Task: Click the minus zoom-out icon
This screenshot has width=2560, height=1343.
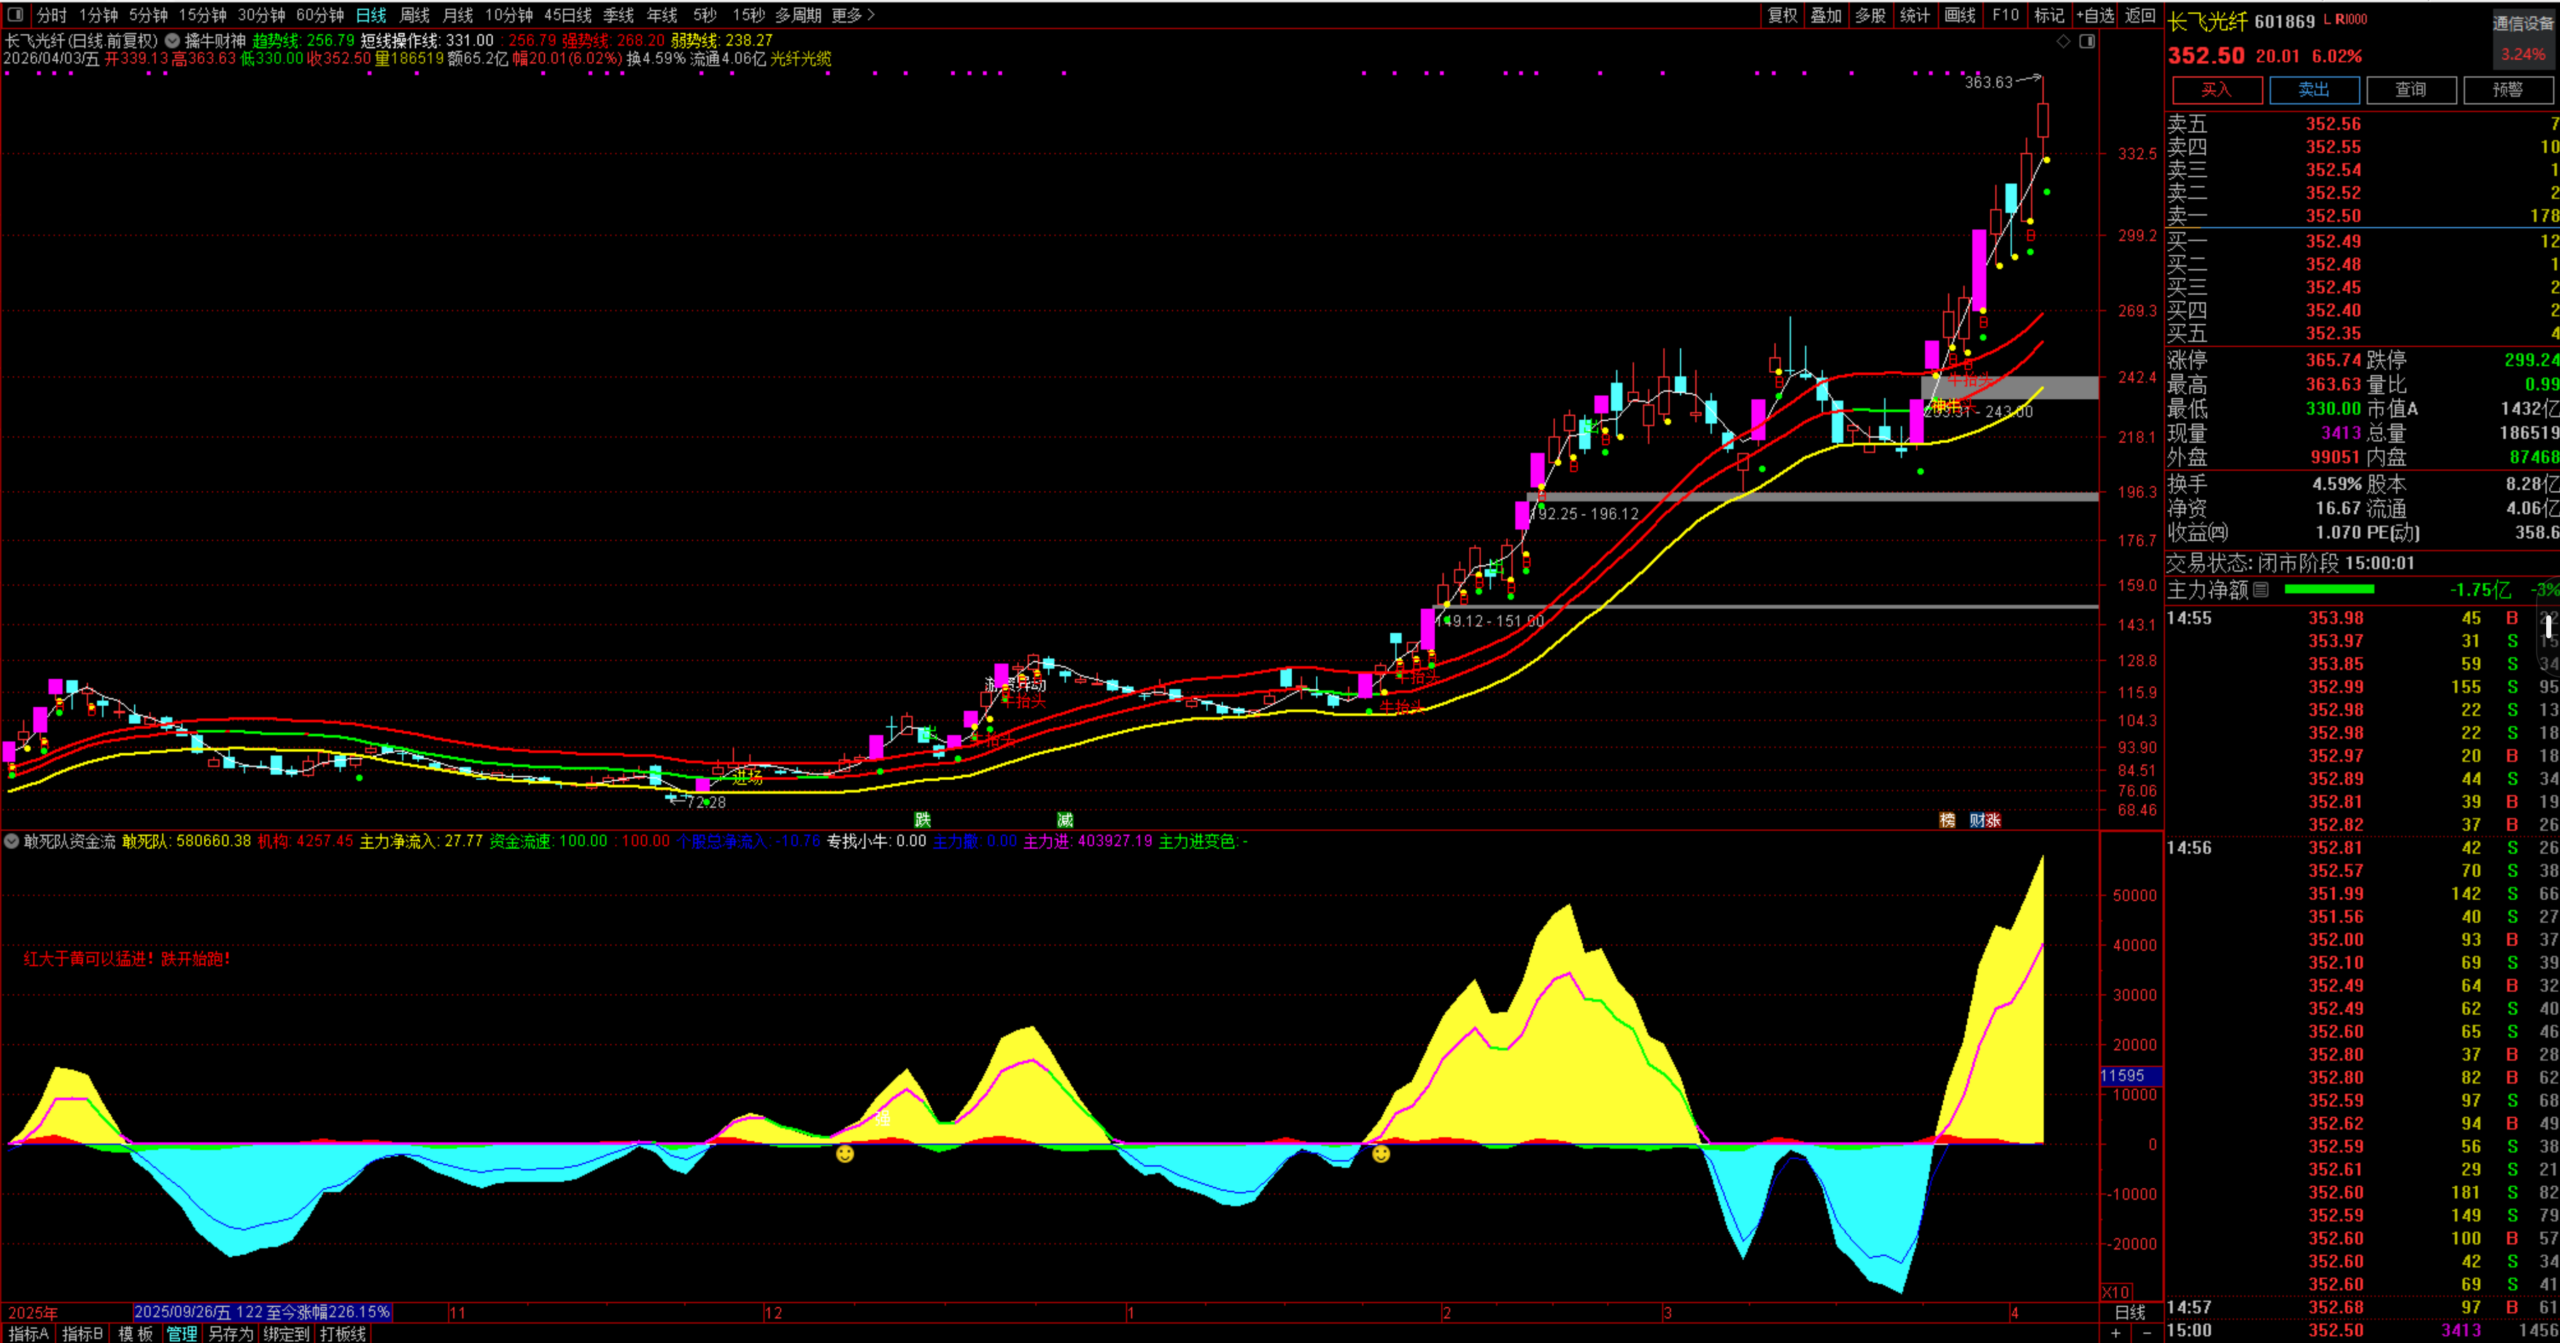Action: tap(2147, 1333)
